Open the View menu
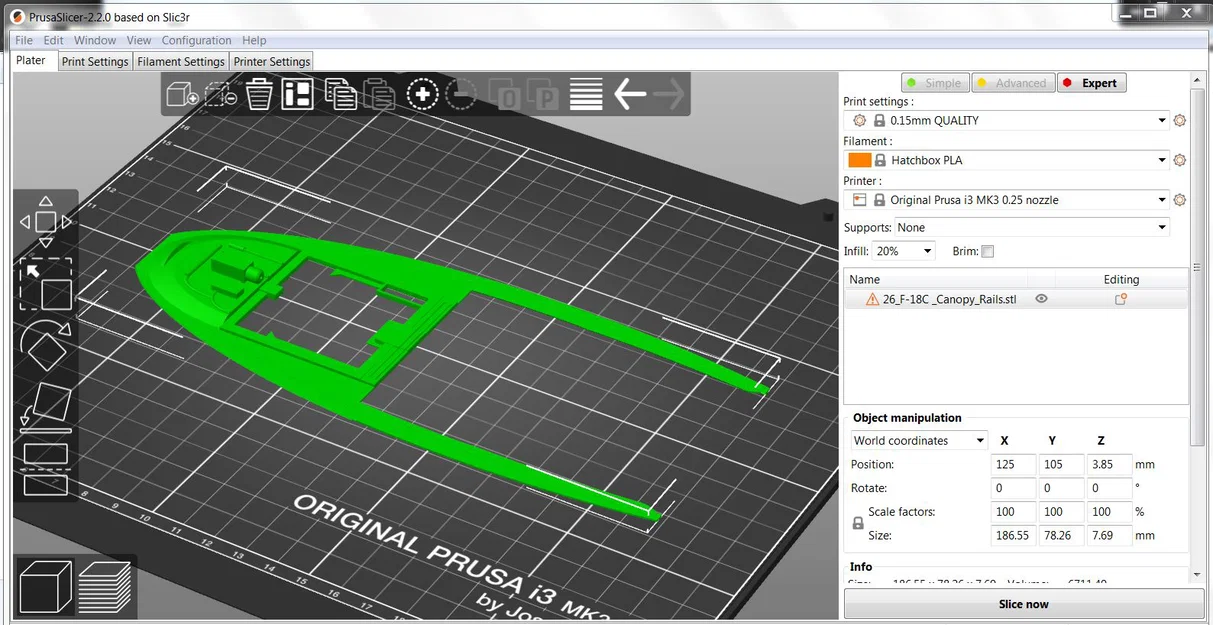 click(139, 40)
